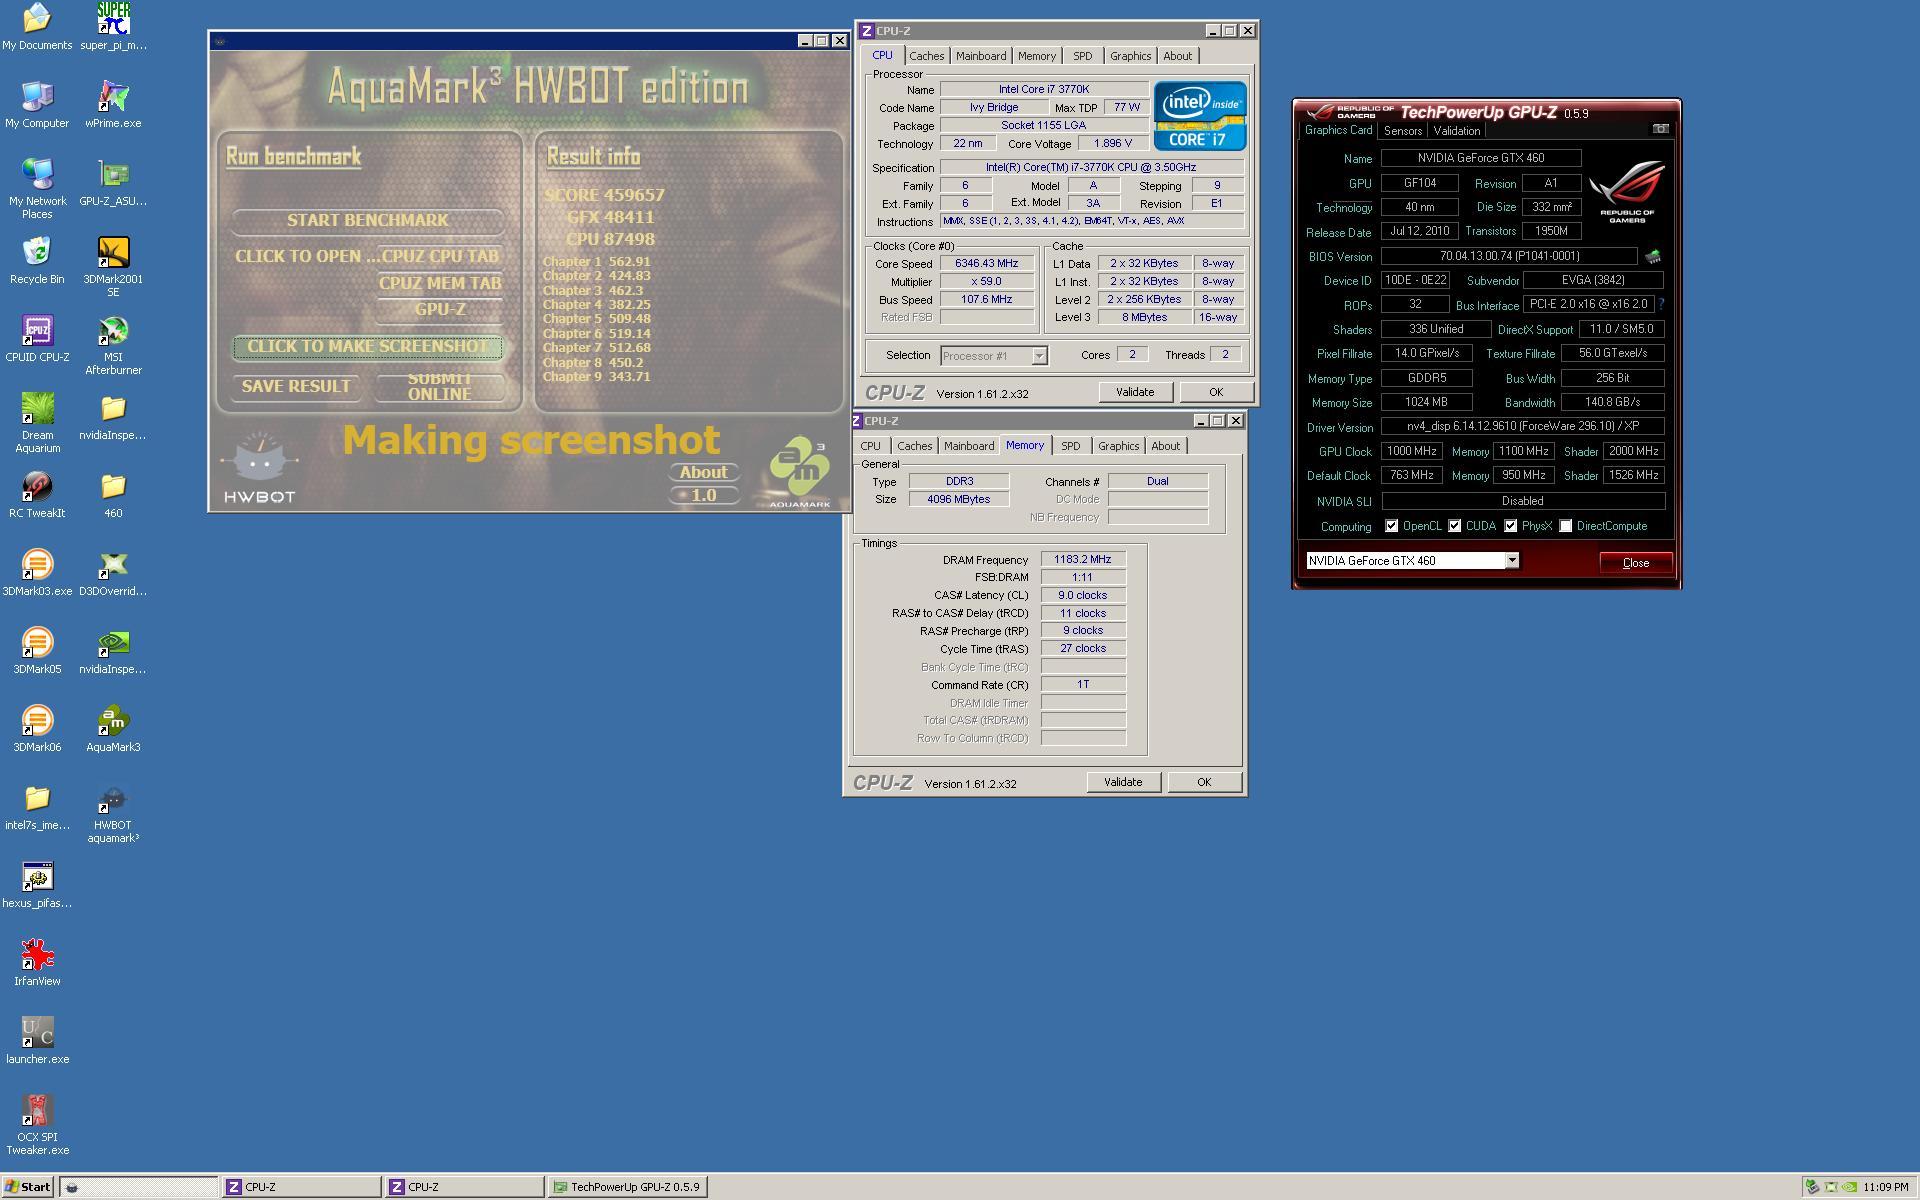Switch to Mainboard tab in upper CPU-Z

pyautogui.click(x=981, y=56)
